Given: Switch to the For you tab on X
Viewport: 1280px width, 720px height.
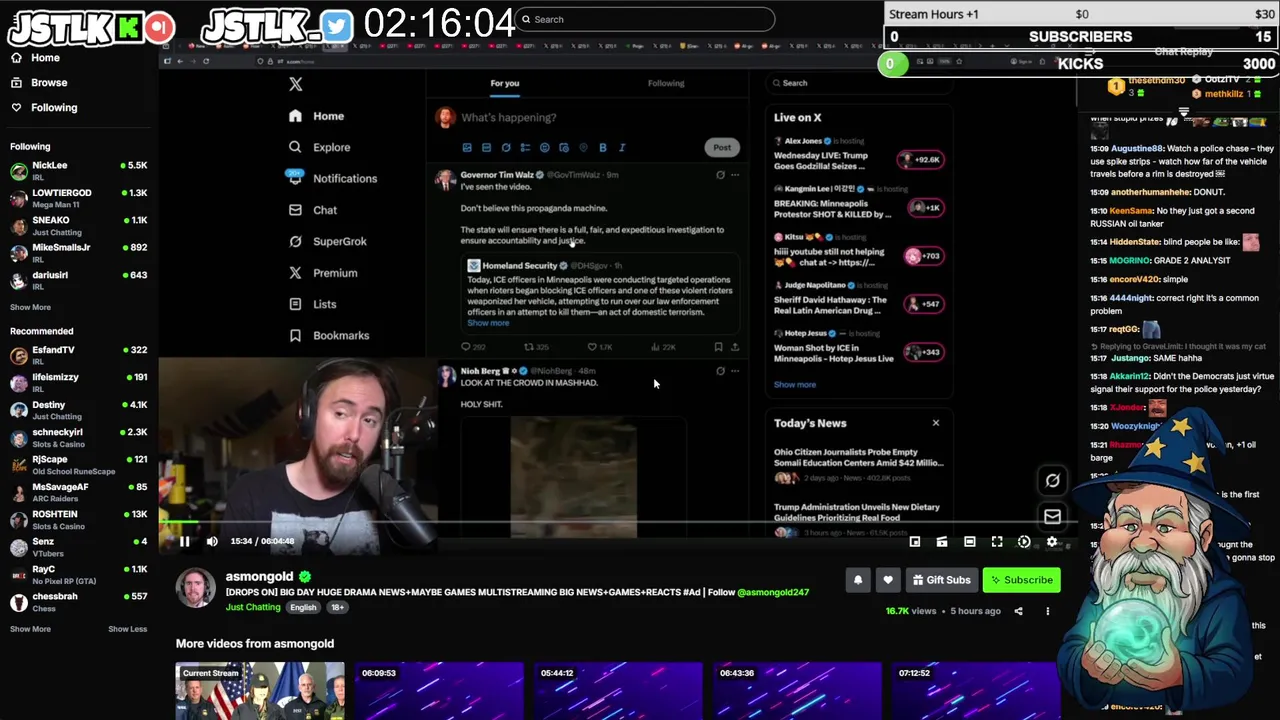Looking at the screenshot, I should click(505, 83).
